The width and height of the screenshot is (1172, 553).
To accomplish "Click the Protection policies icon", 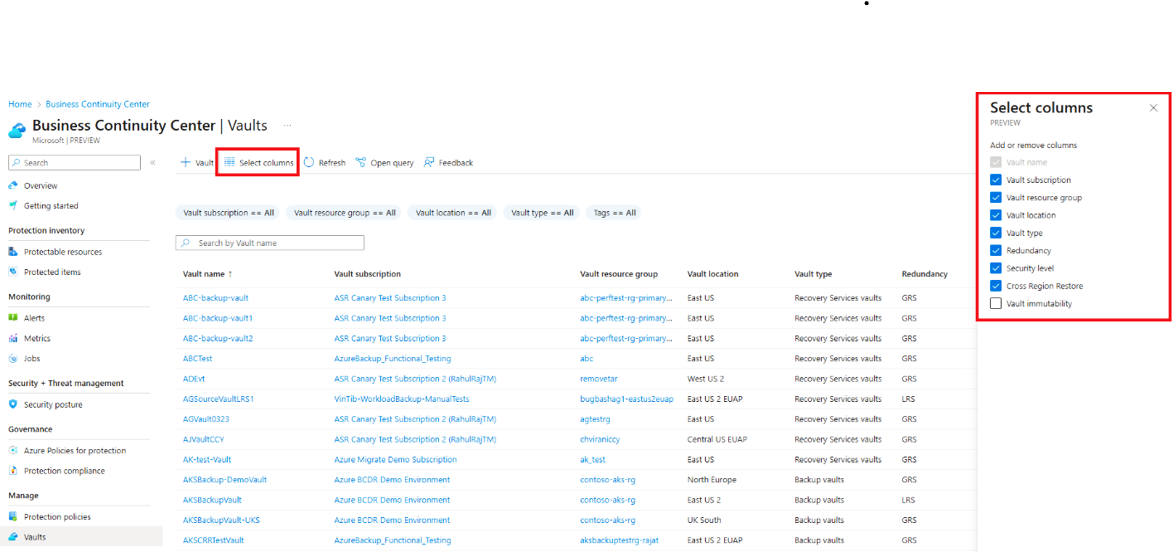I will [x=13, y=516].
